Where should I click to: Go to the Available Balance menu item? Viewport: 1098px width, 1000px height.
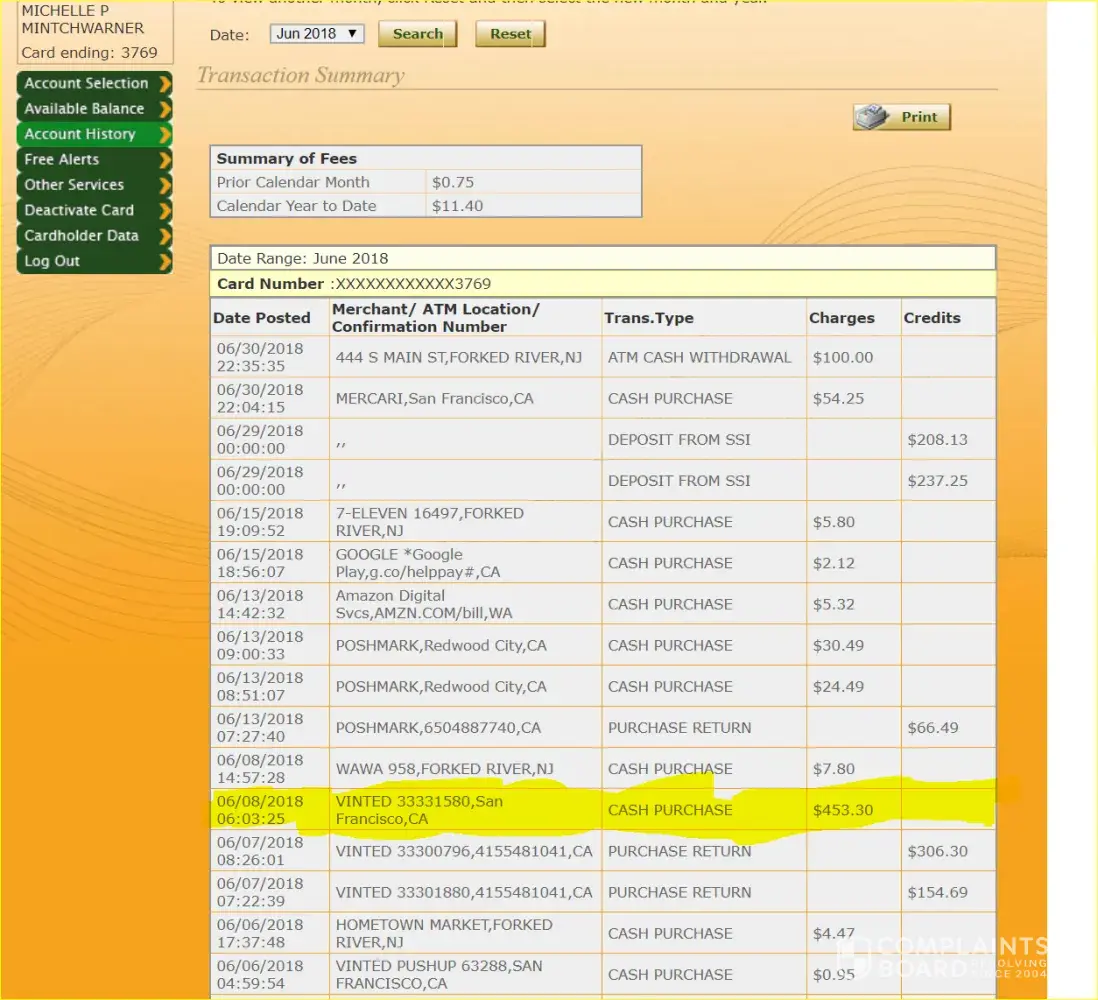tap(84, 109)
